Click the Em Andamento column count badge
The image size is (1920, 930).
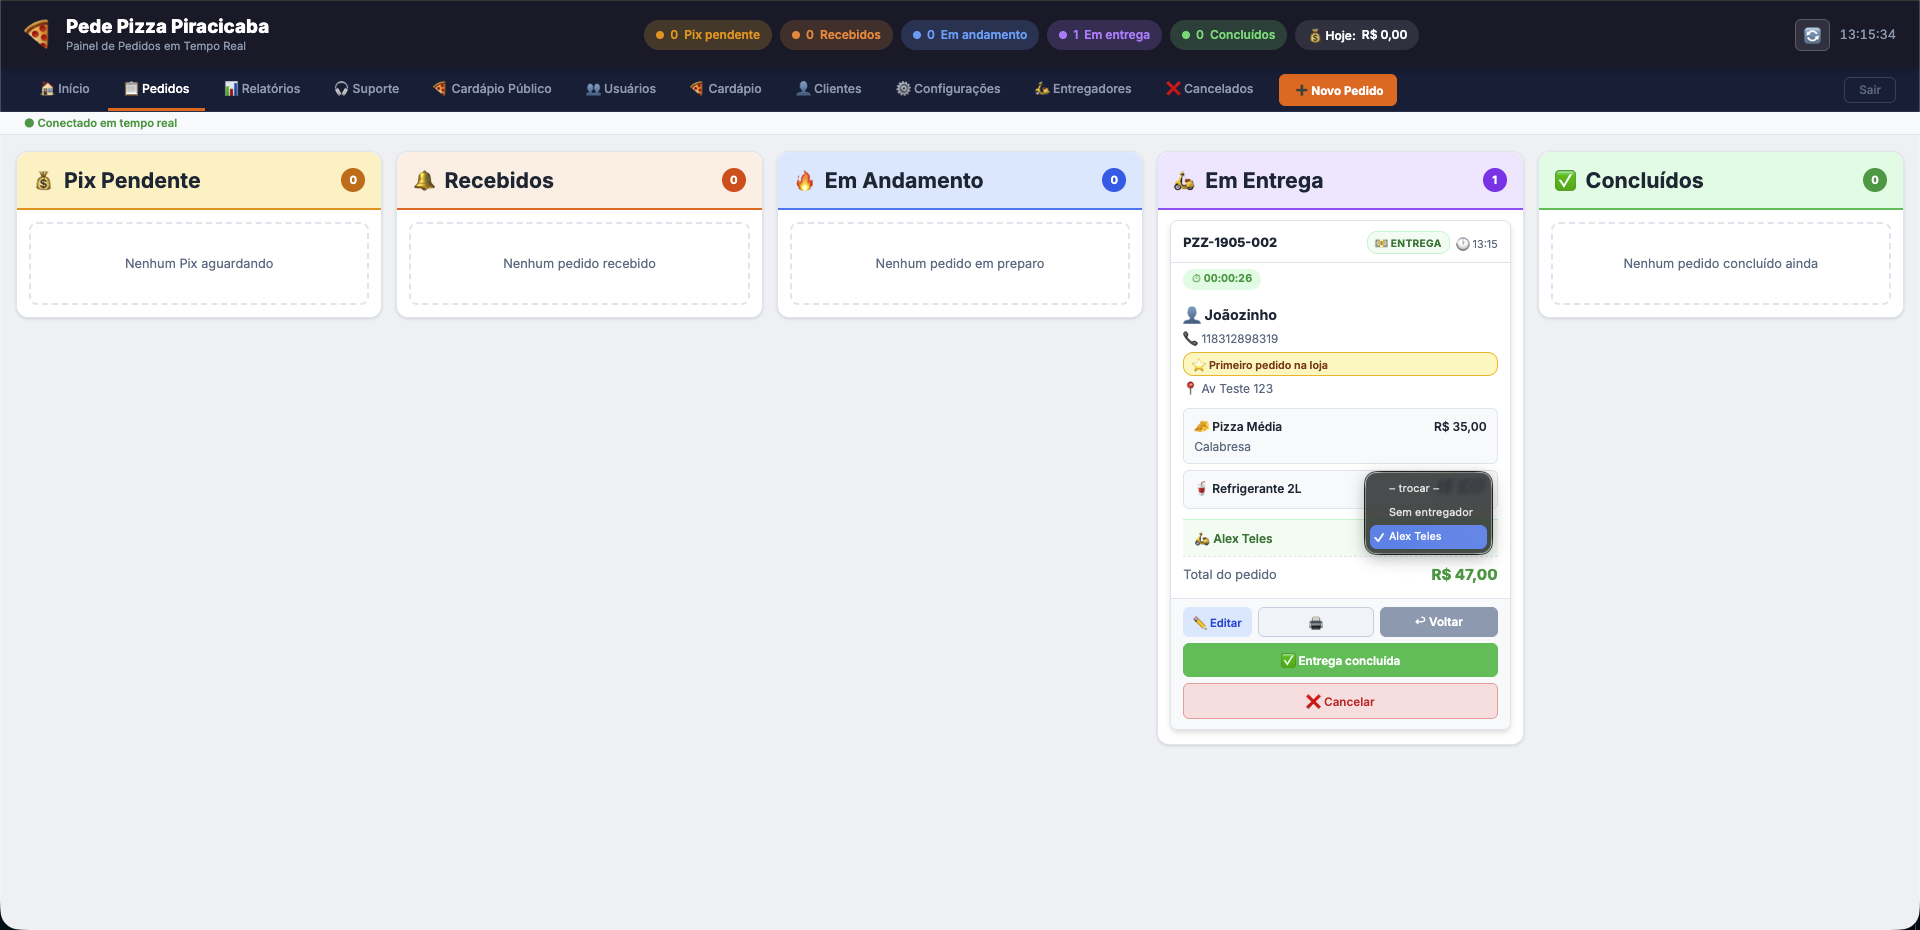(x=1114, y=180)
